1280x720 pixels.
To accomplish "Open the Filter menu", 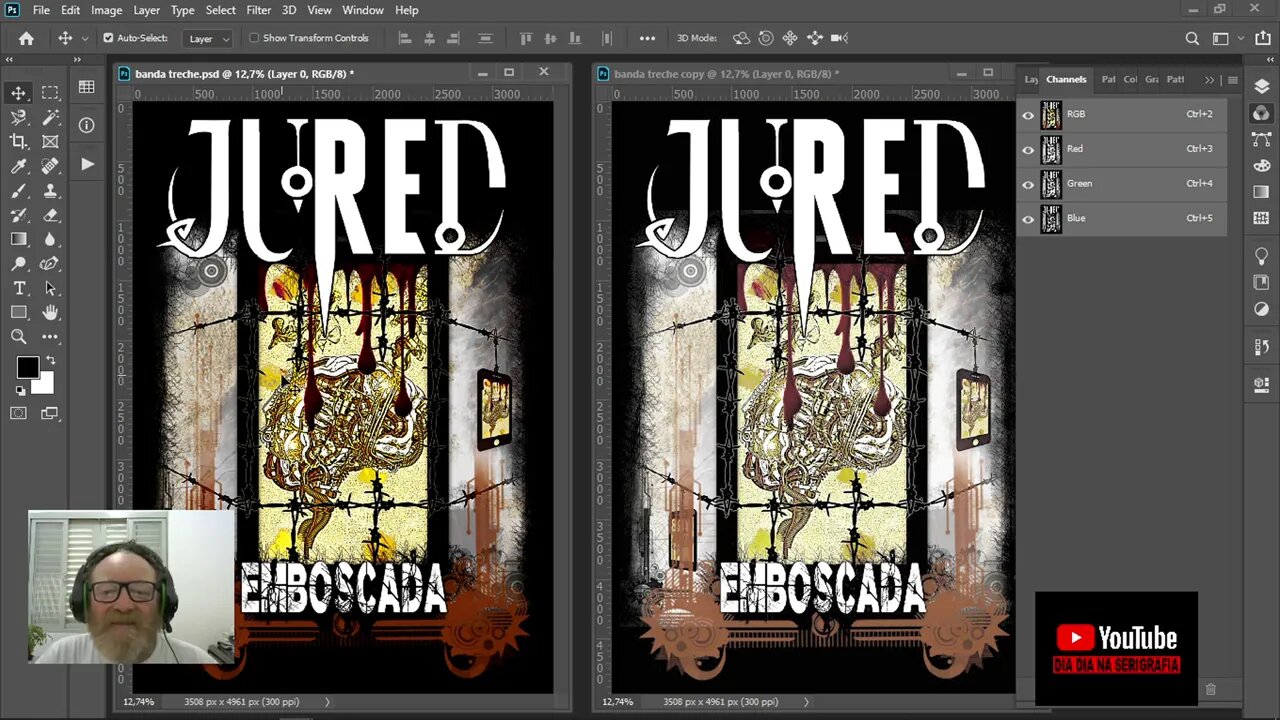I will [258, 10].
